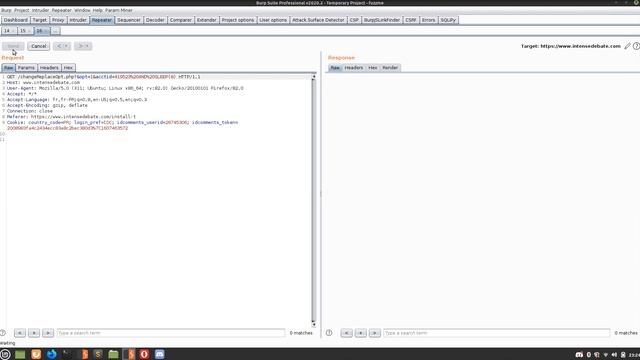The height and width of the screenshot is (360, 640).
Task: Show desktop via green taskbar icon
Action: 20,354
